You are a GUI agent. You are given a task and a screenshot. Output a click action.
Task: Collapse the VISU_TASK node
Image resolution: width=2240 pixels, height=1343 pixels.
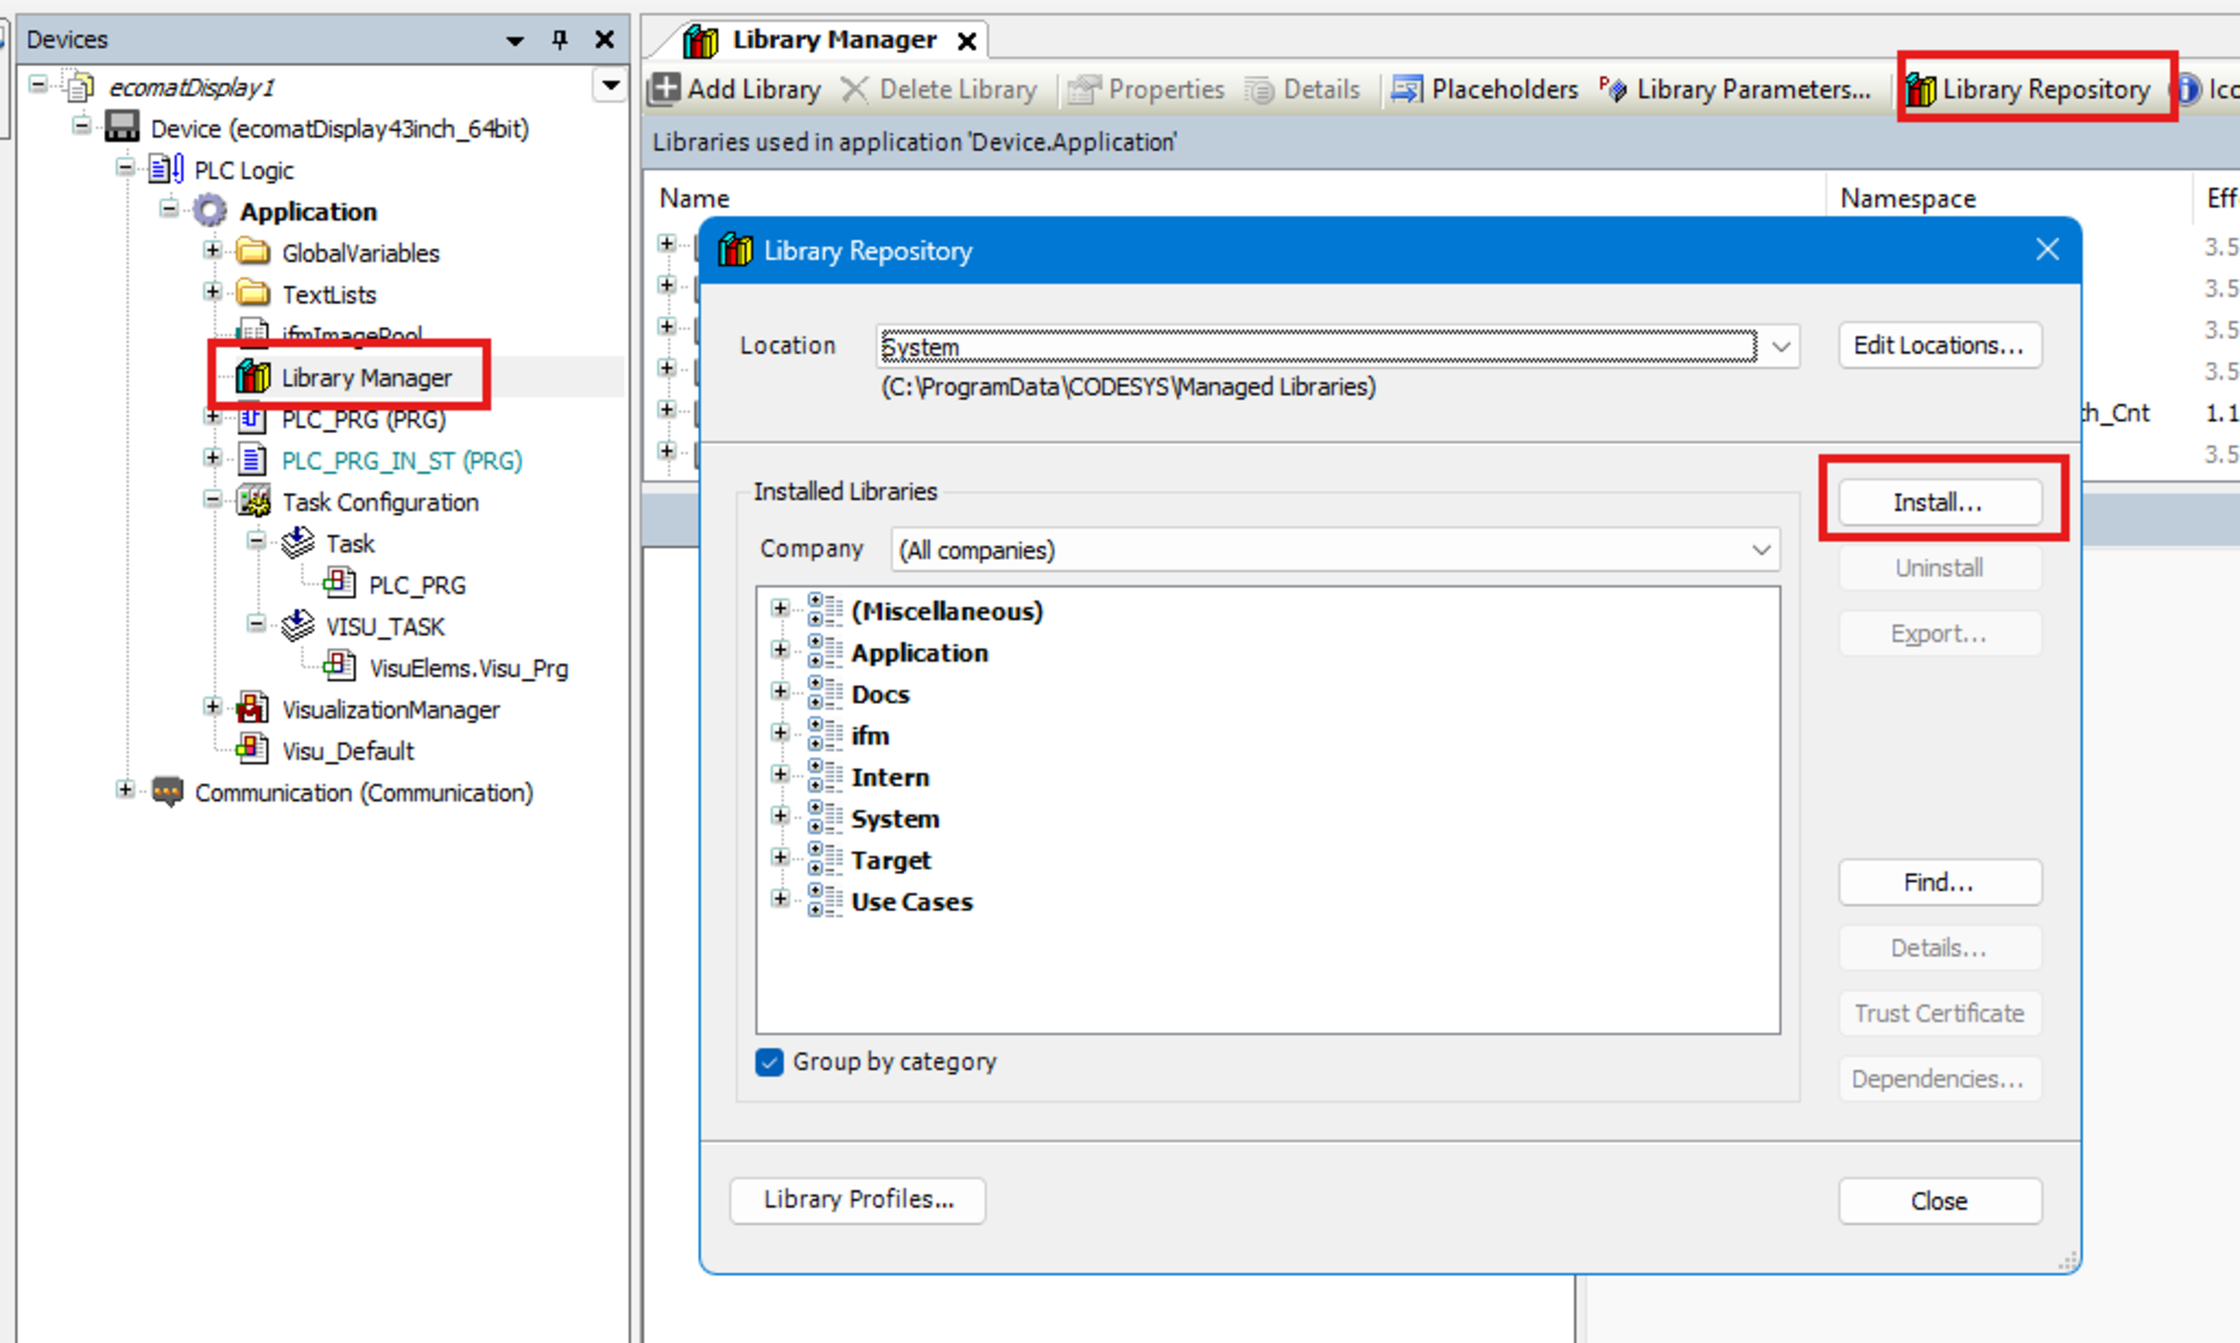coord(256,624)
